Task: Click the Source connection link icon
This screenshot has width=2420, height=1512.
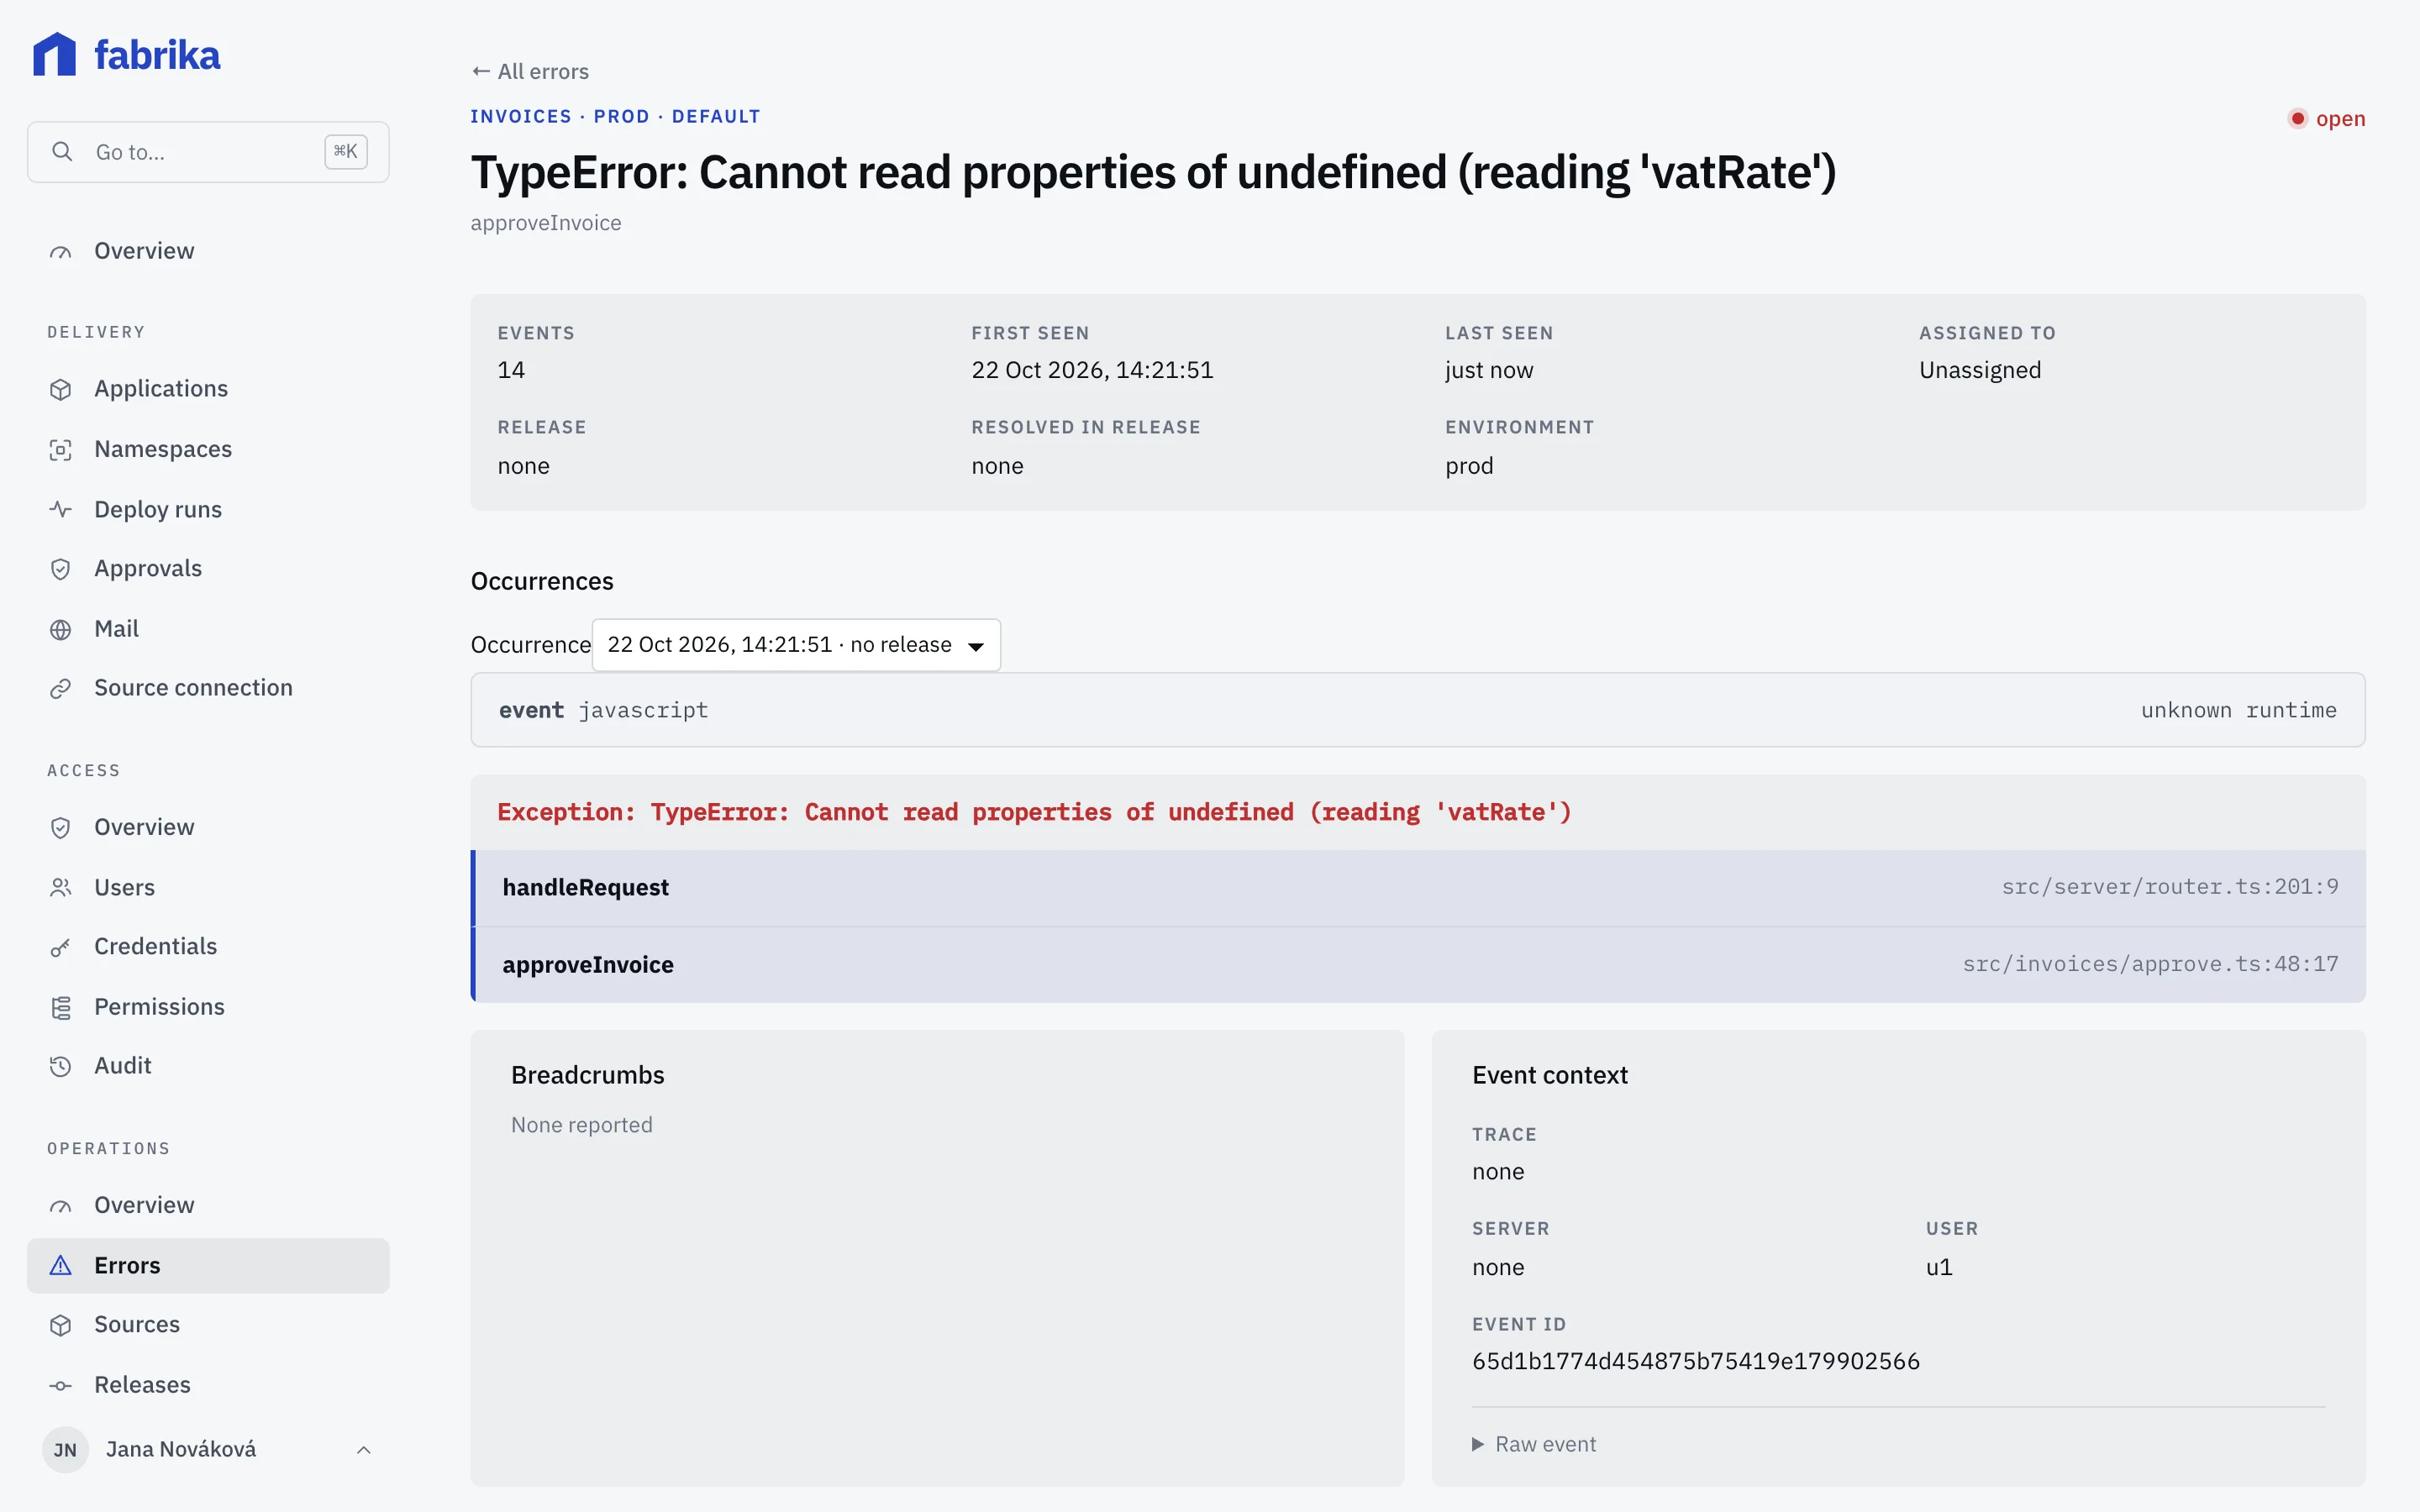Action: coord(61,688)
